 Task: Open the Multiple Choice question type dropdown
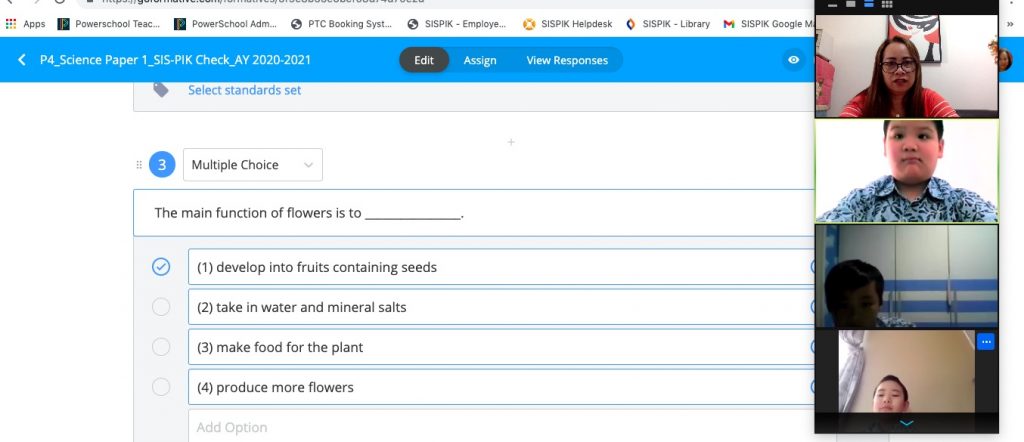coord(253,165)
